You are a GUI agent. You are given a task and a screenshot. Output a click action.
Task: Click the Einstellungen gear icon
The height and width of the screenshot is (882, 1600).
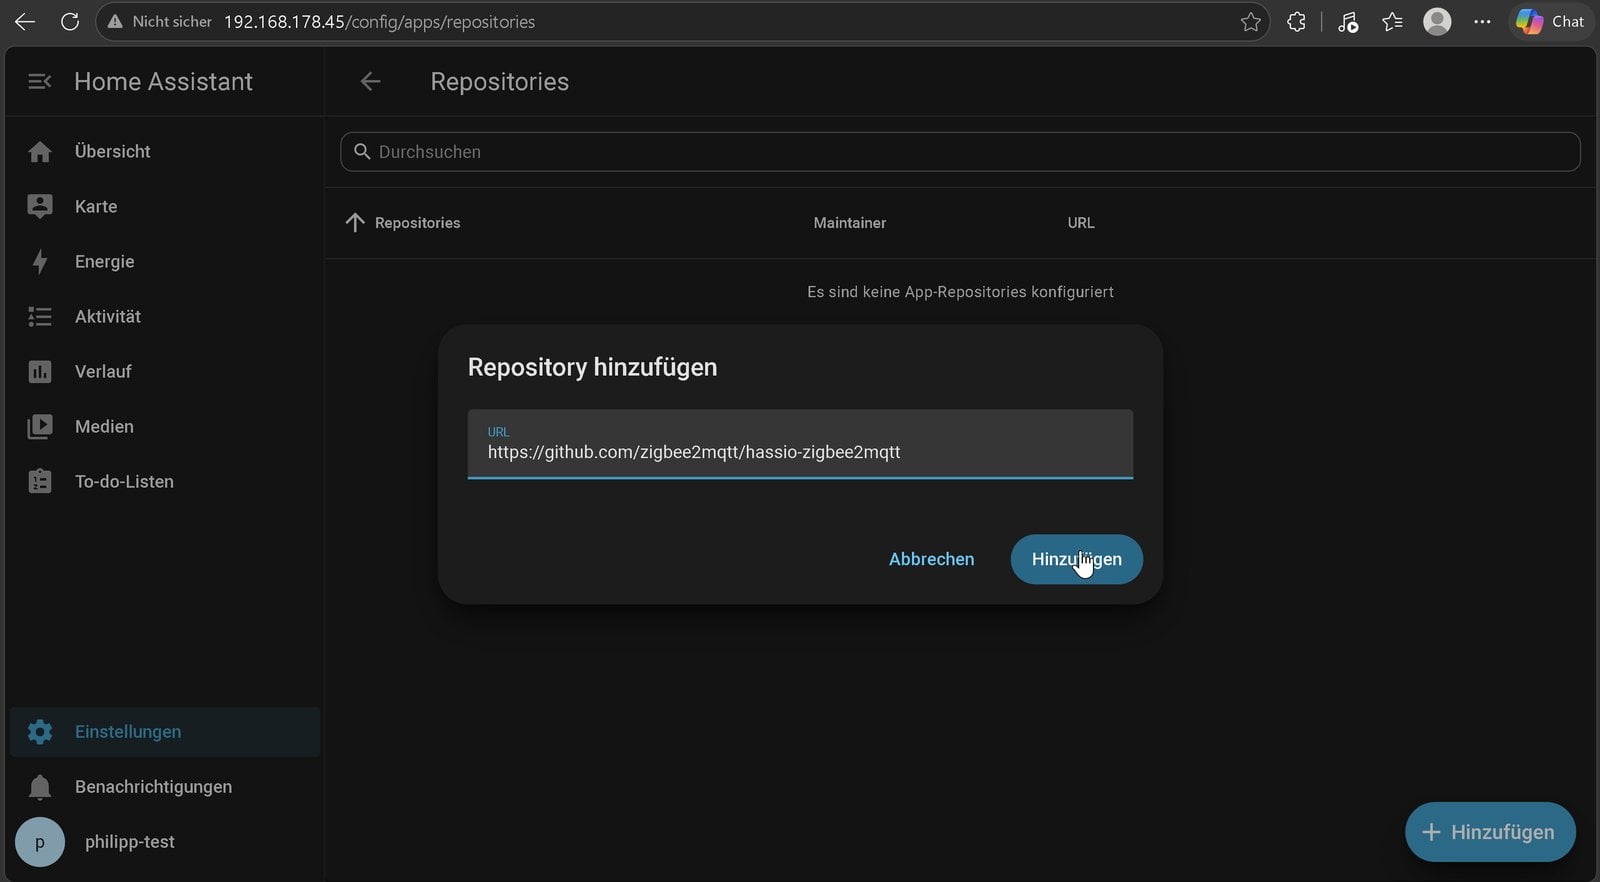[x=40, y=732]
